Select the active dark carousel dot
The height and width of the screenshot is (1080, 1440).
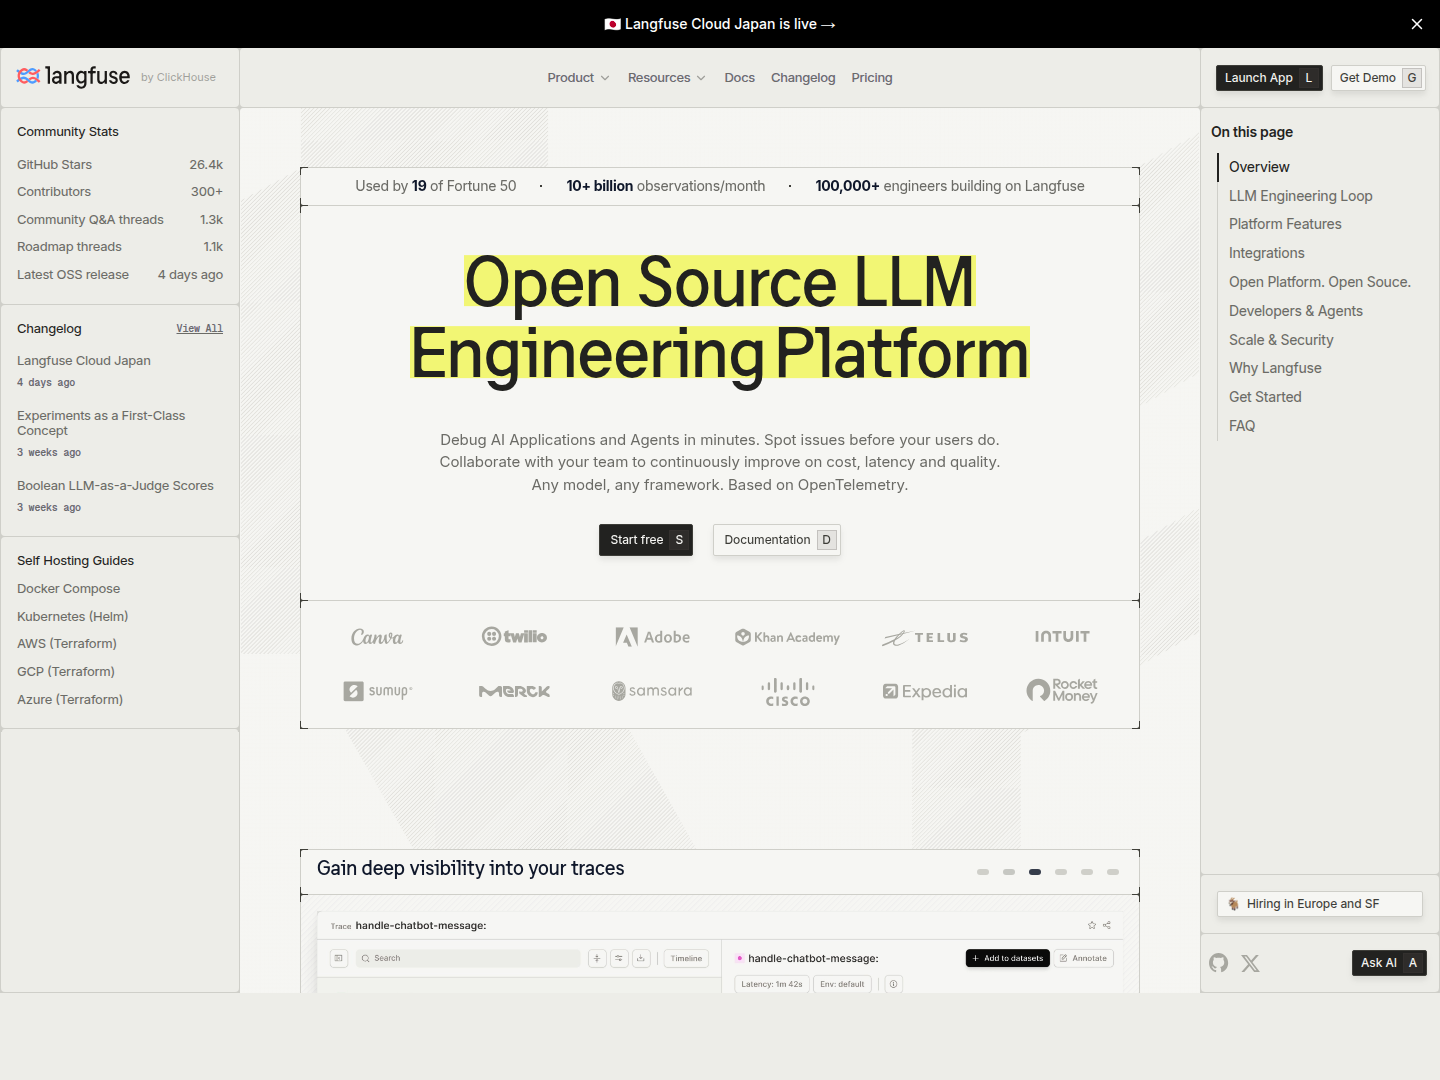point(1035,872)
